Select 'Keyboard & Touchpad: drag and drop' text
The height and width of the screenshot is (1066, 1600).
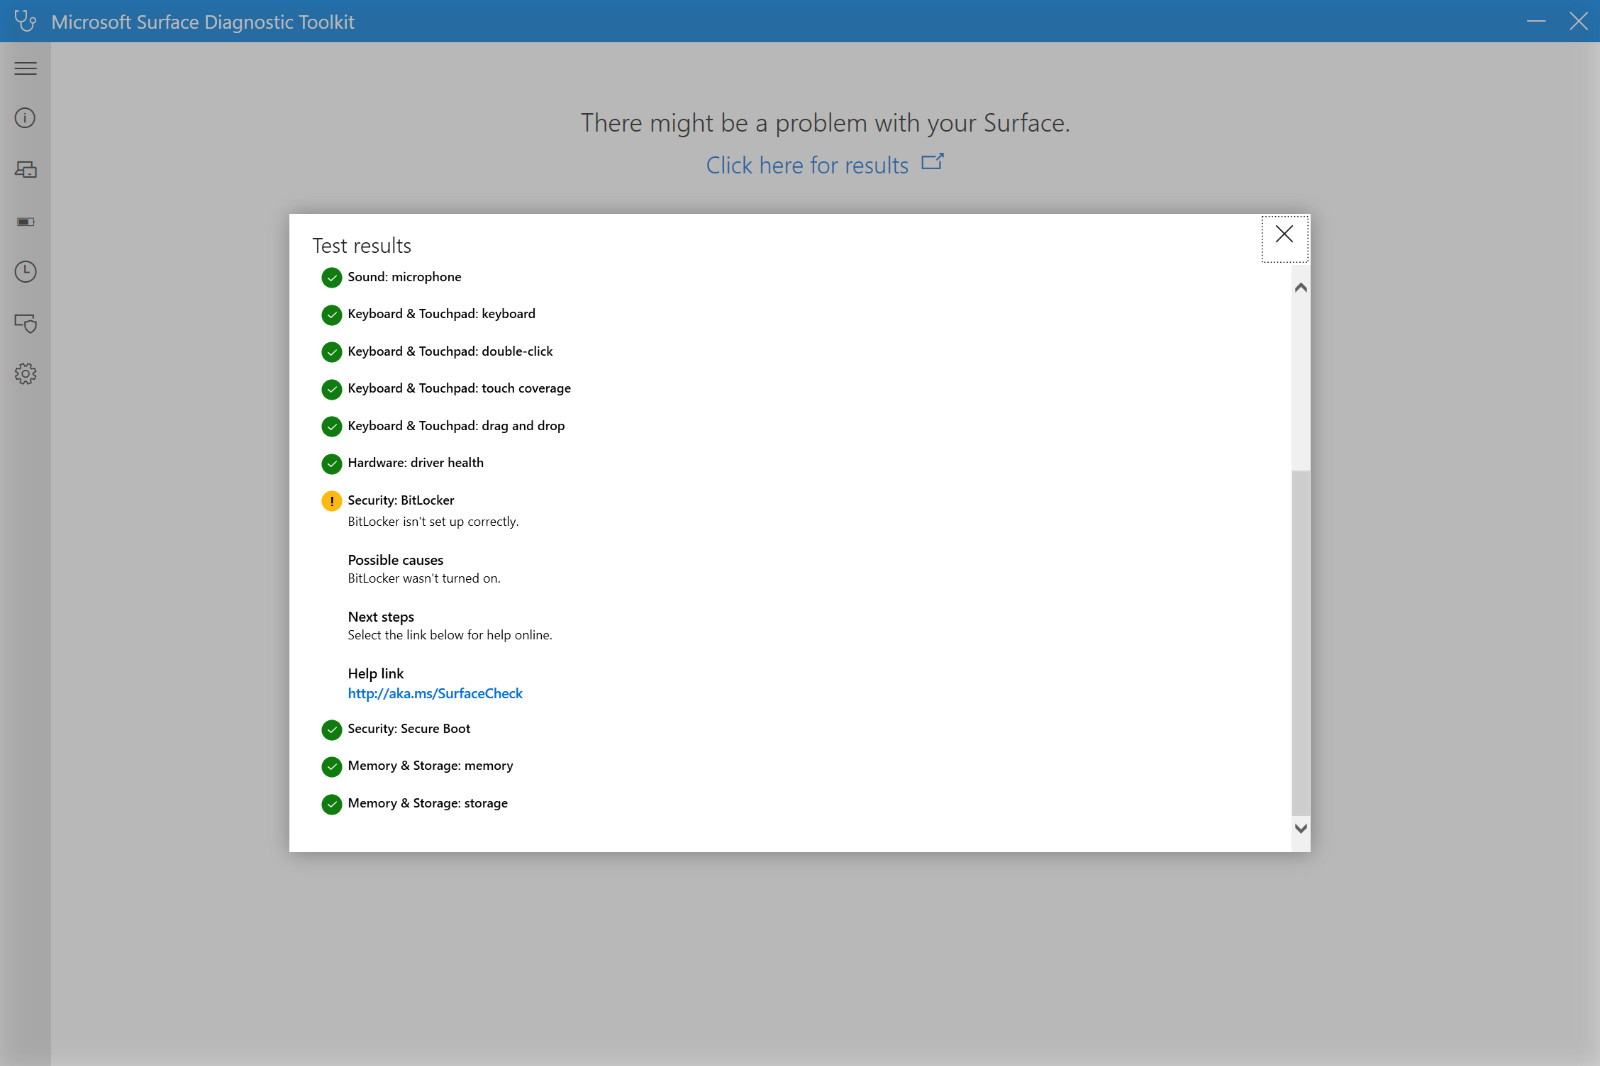click(456, 426)
